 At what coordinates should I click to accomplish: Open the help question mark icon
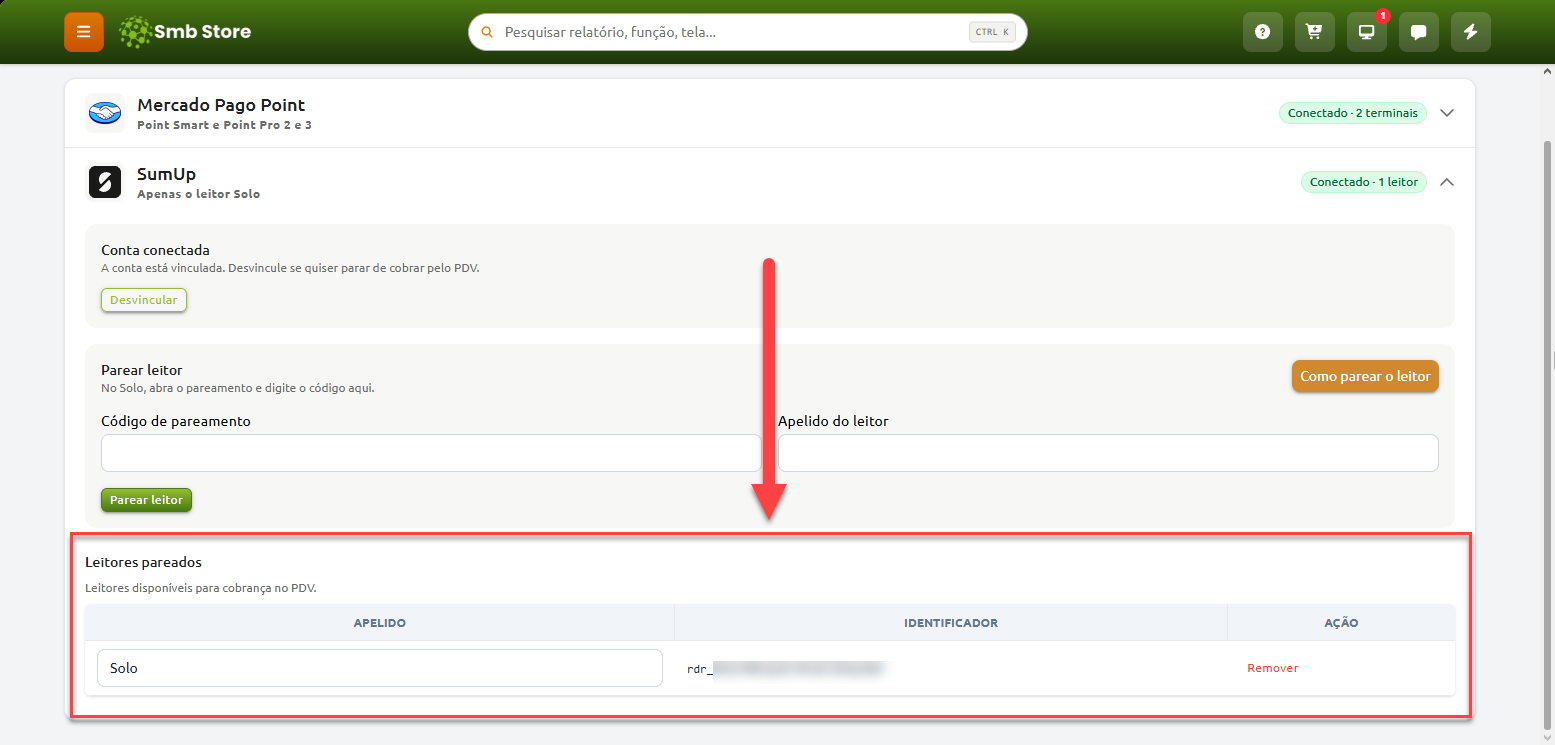(x=1263, y=32)
